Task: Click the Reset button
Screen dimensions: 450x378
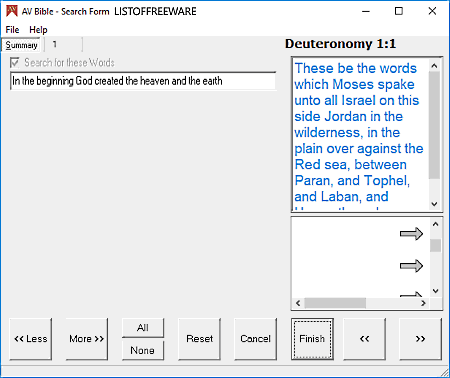Action: (x=199, y=339)
